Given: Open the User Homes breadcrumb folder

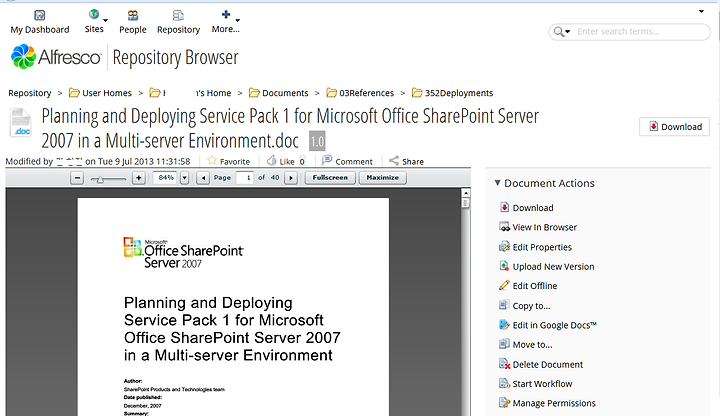Looking at the screenshot, I should tap(100, 93).
